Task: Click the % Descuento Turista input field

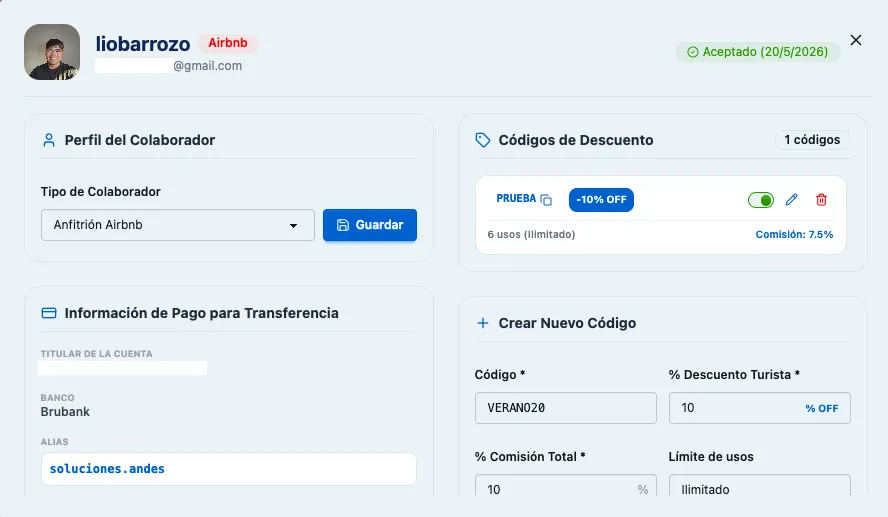Action: tap(759, 408)
